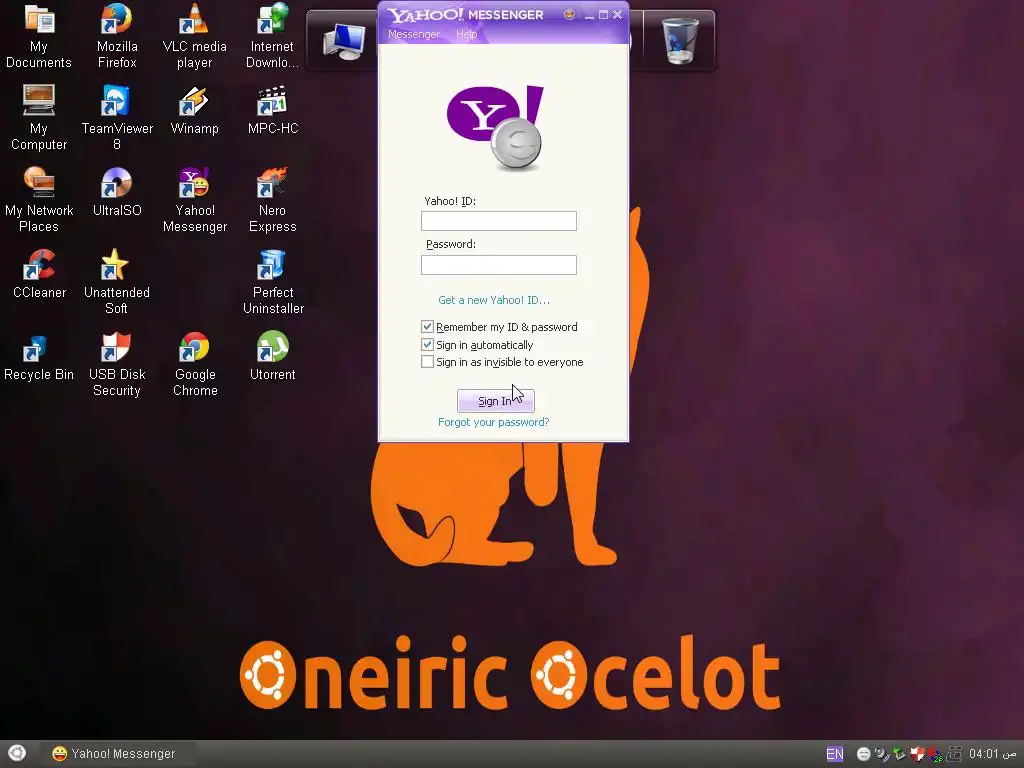
Task: Click the EN language indicator
Action: click(835, 754)
